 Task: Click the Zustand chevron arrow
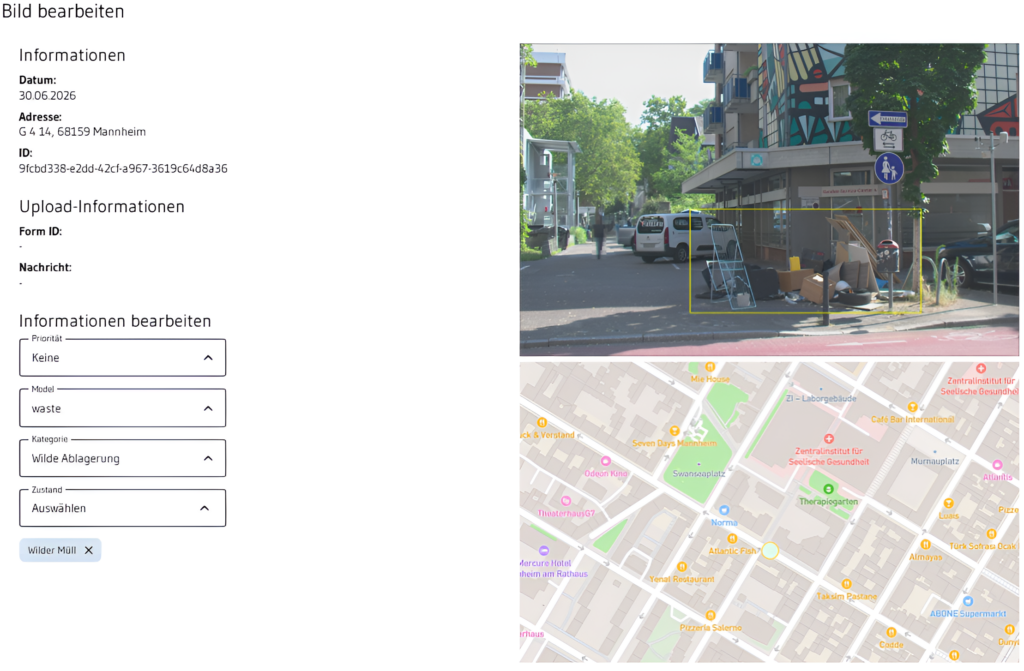[204, 508]
